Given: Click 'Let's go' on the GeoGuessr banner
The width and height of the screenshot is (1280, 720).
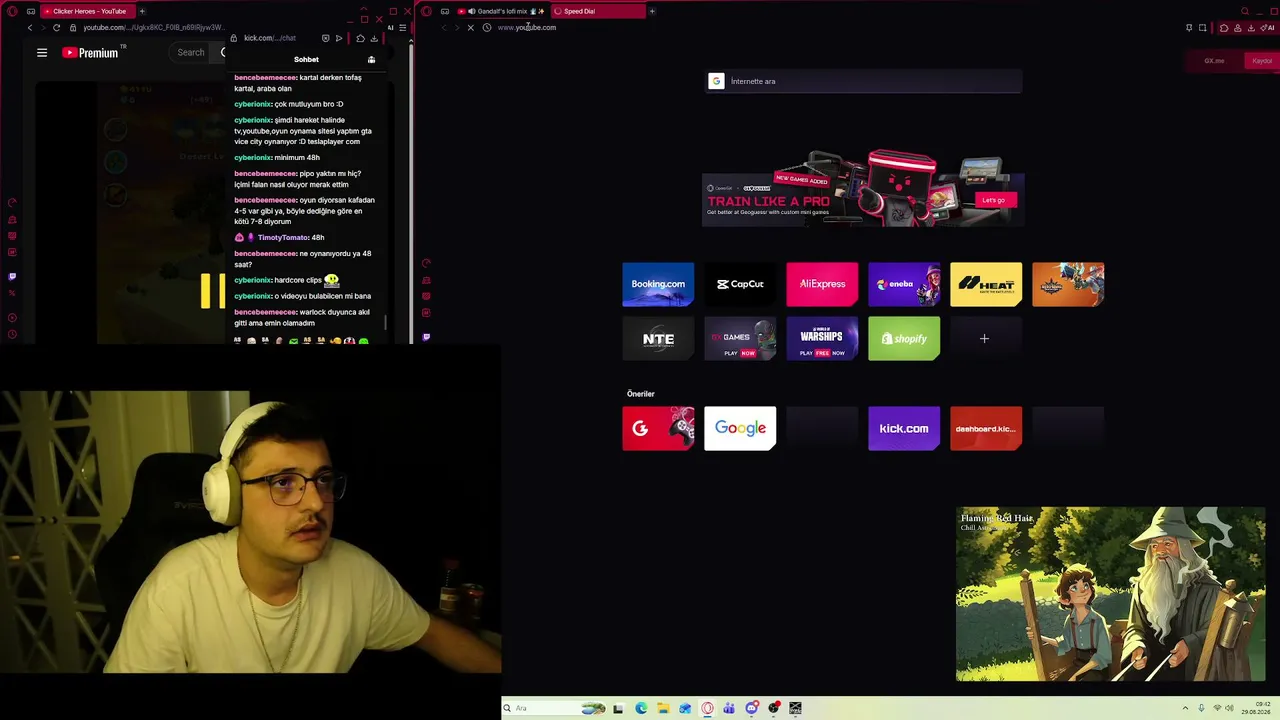Looking at the screenshot, I should pos(993,200).
